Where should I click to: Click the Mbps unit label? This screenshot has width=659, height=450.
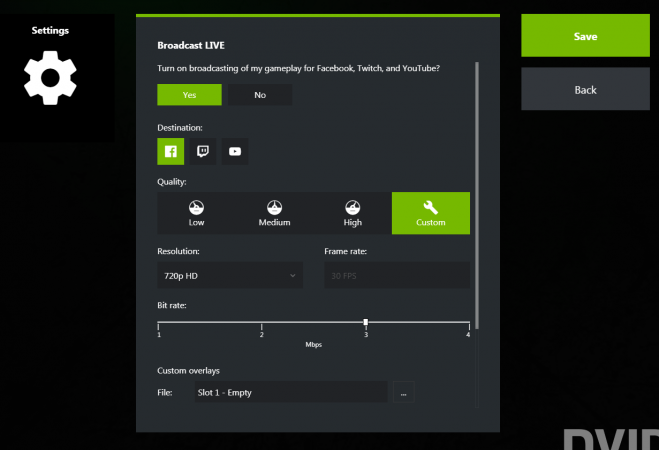click(314, 345)
